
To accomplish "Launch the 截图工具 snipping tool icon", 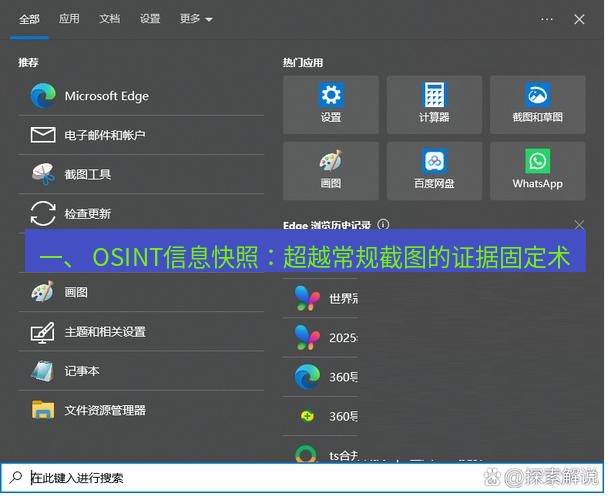I will [43, 174].
